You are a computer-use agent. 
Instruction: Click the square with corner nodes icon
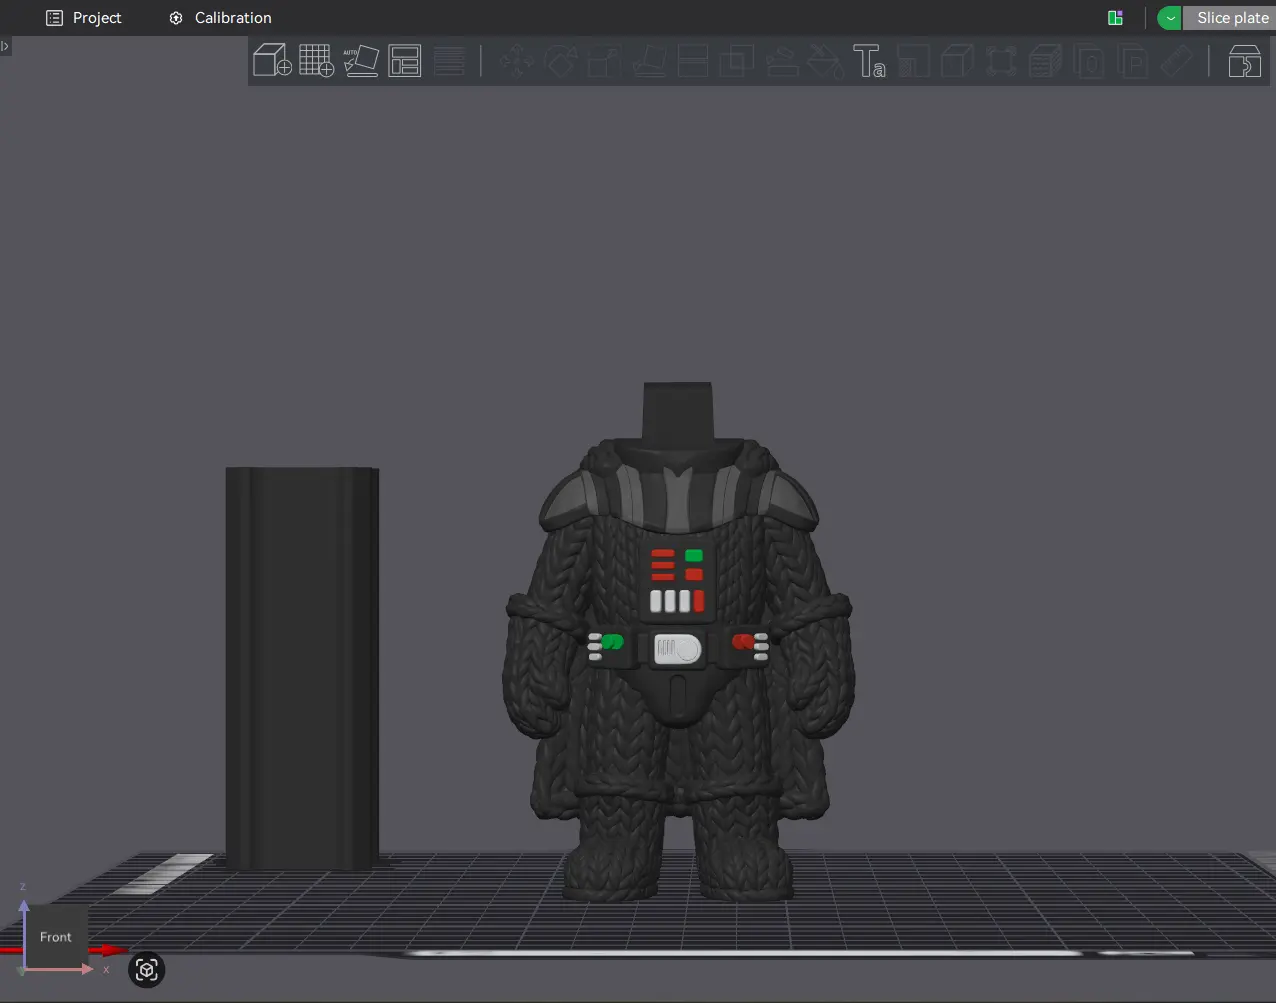pos(1001,61)
